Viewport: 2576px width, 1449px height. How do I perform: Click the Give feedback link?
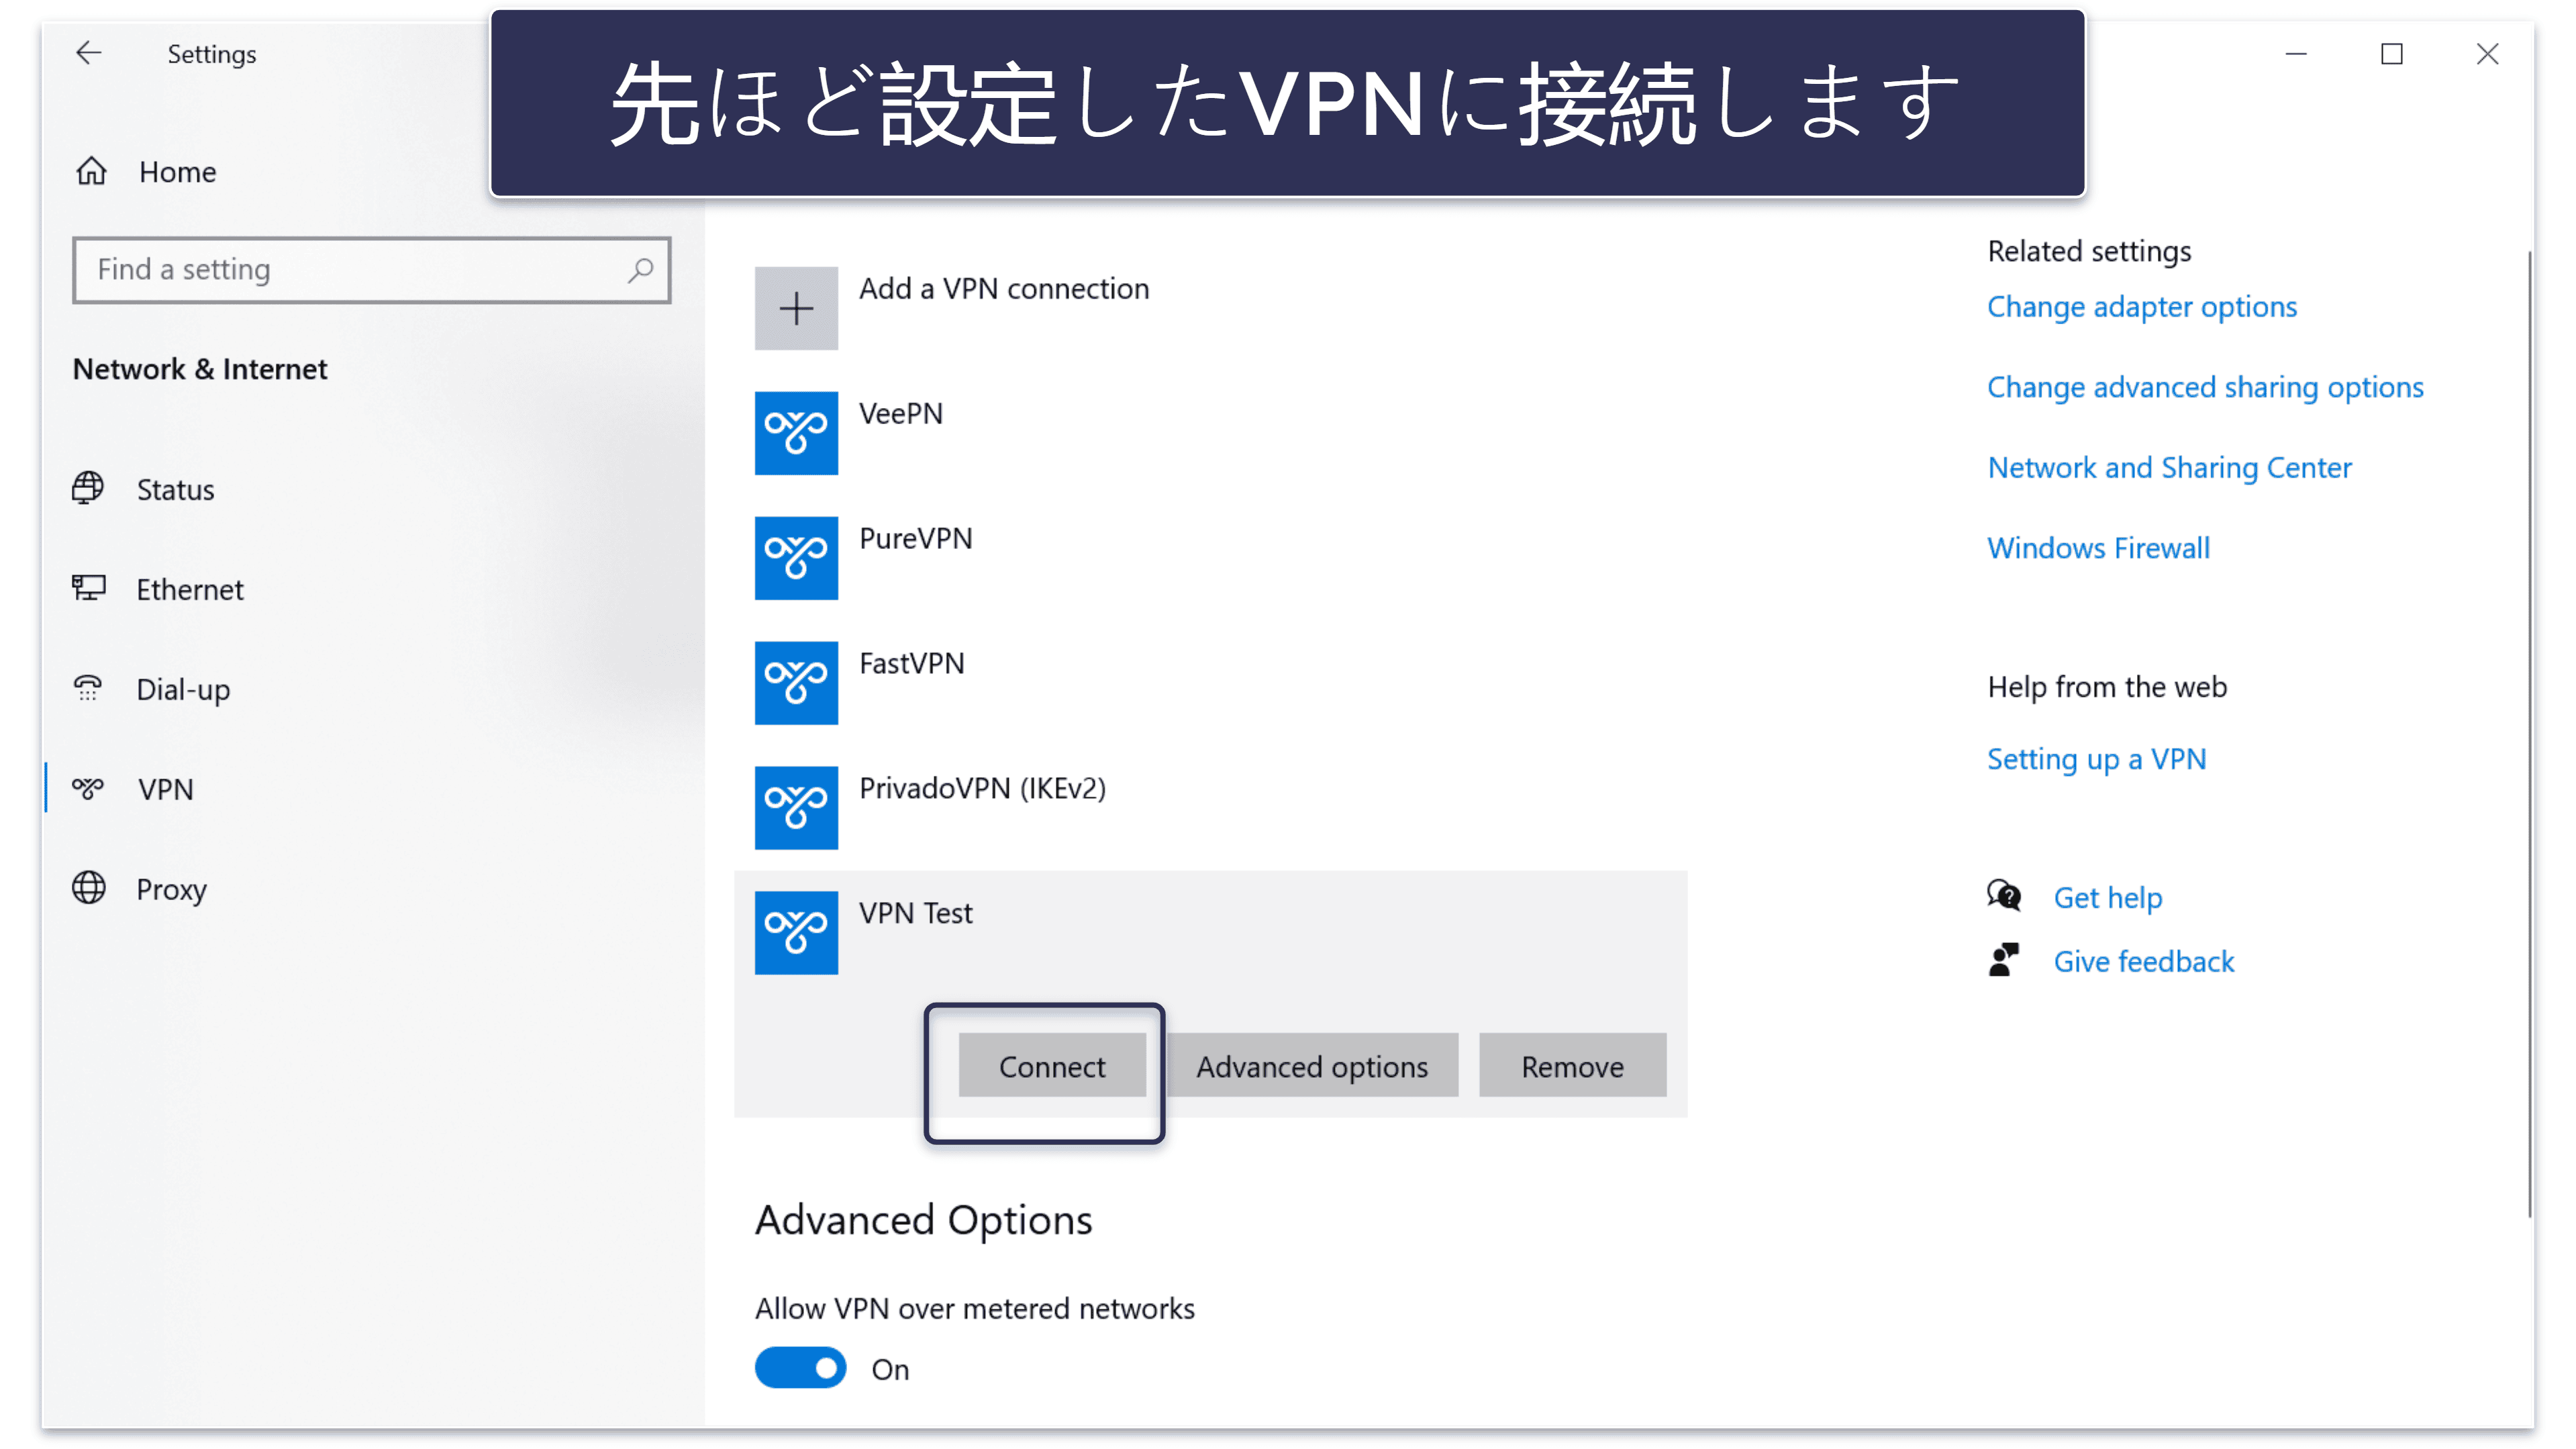point(2144,962)
